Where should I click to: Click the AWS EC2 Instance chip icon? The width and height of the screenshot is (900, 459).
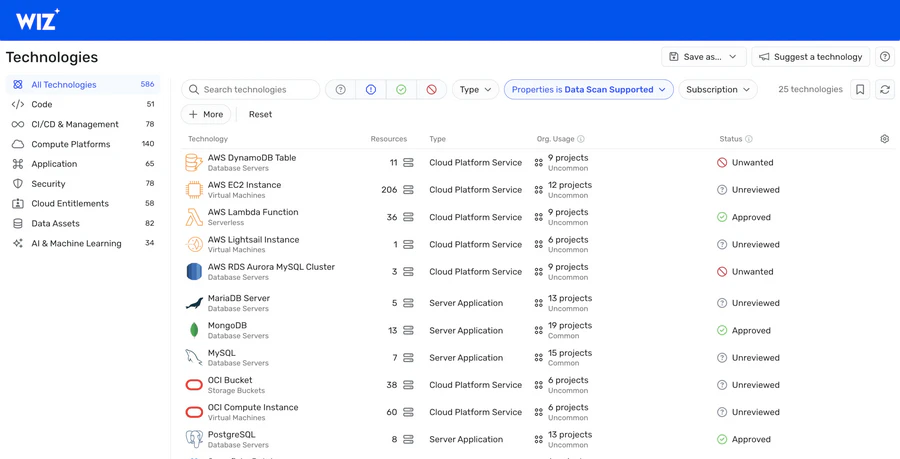(194, 190)
